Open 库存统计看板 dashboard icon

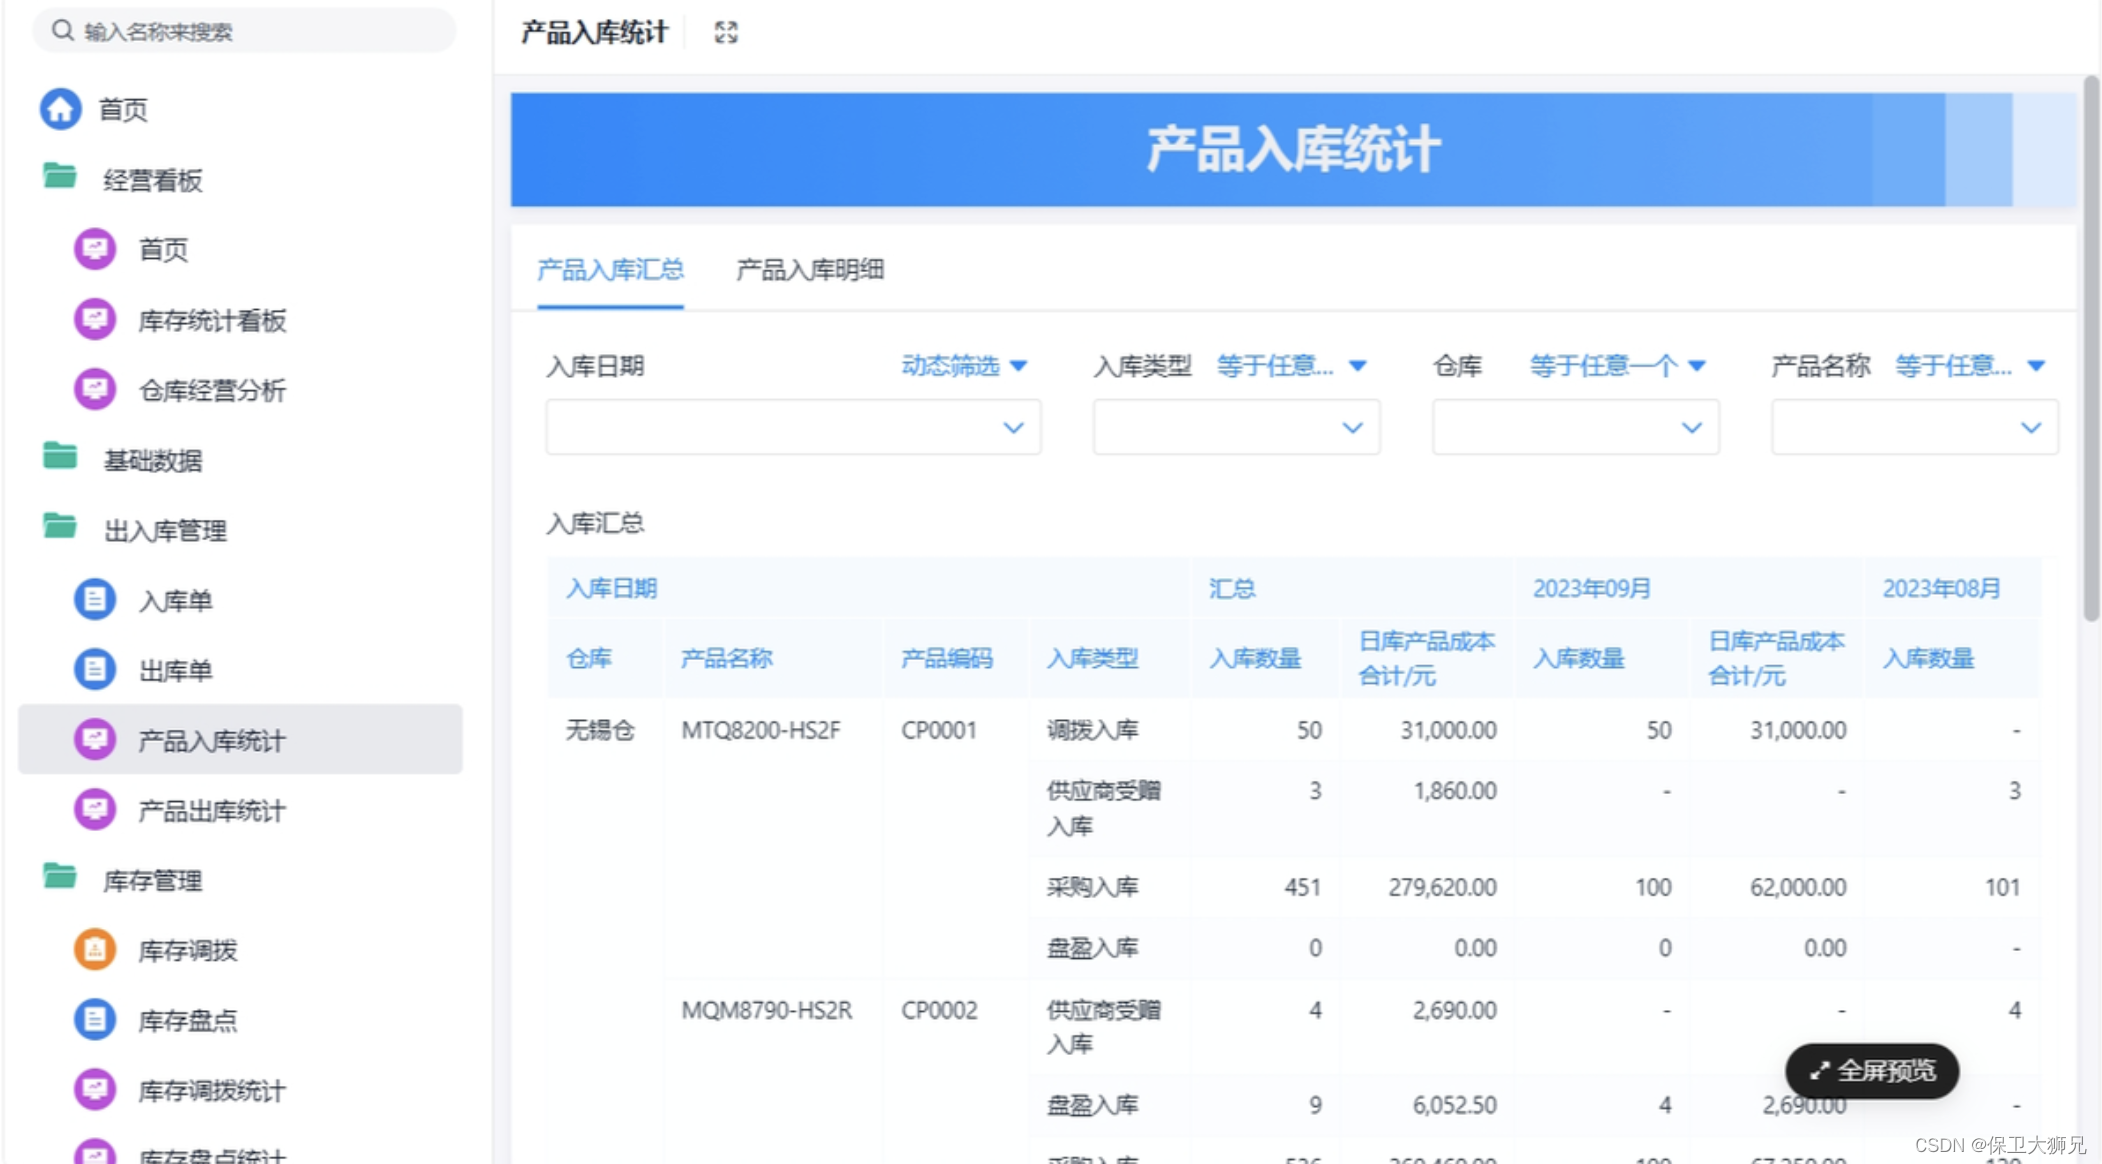(x=95, y=320)
